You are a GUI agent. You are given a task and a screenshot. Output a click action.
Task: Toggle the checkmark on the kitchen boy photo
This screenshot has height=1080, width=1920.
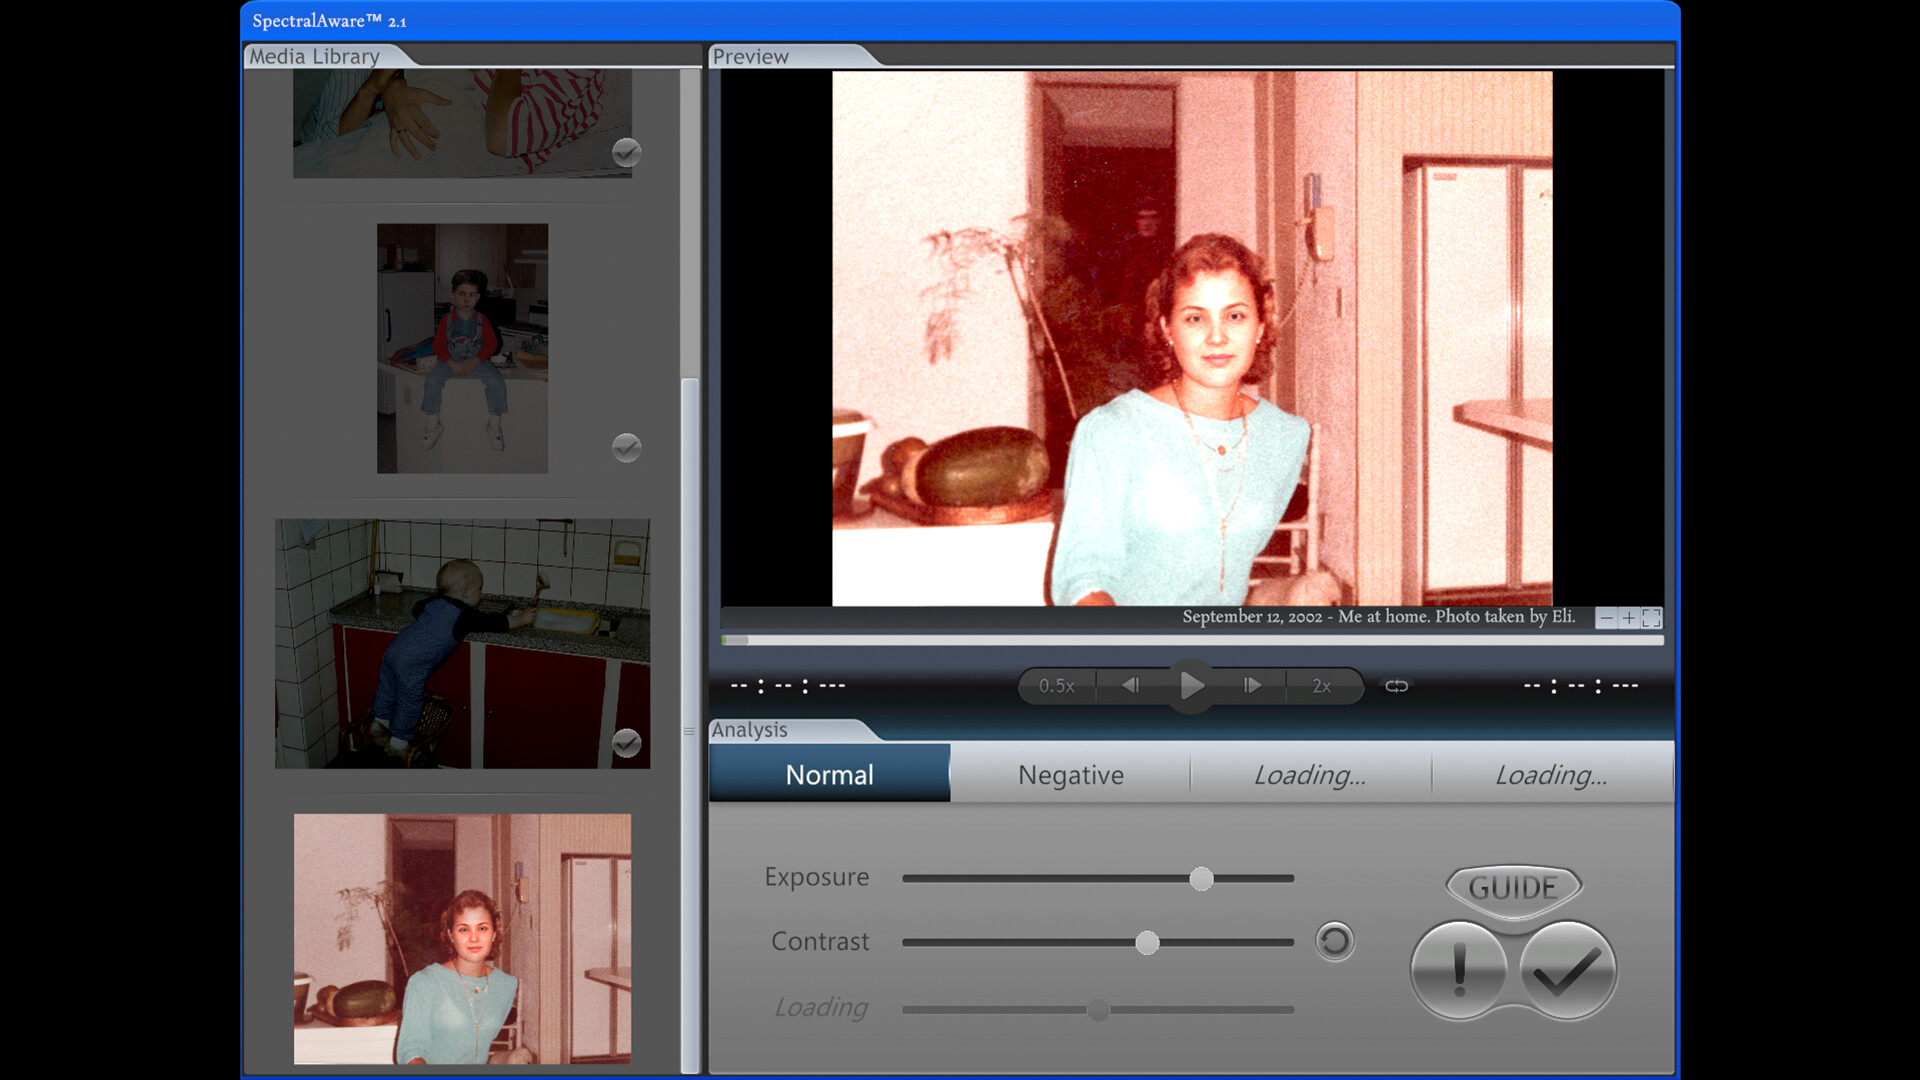(x=625, y=448)
